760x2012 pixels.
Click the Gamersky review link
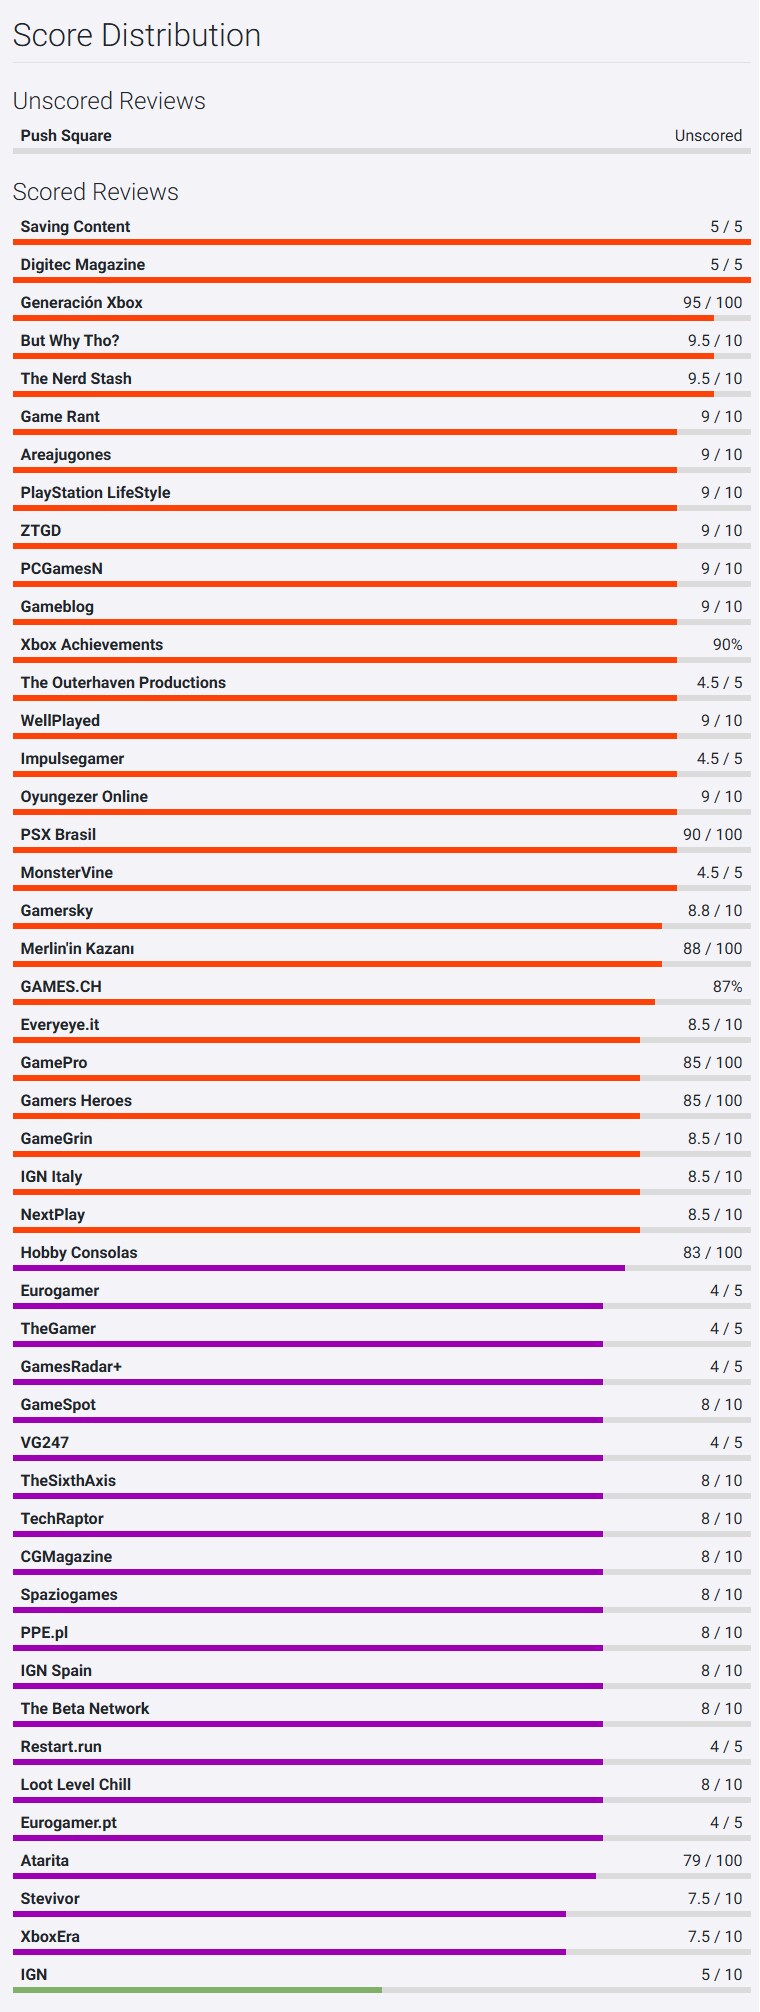point(57,911)
